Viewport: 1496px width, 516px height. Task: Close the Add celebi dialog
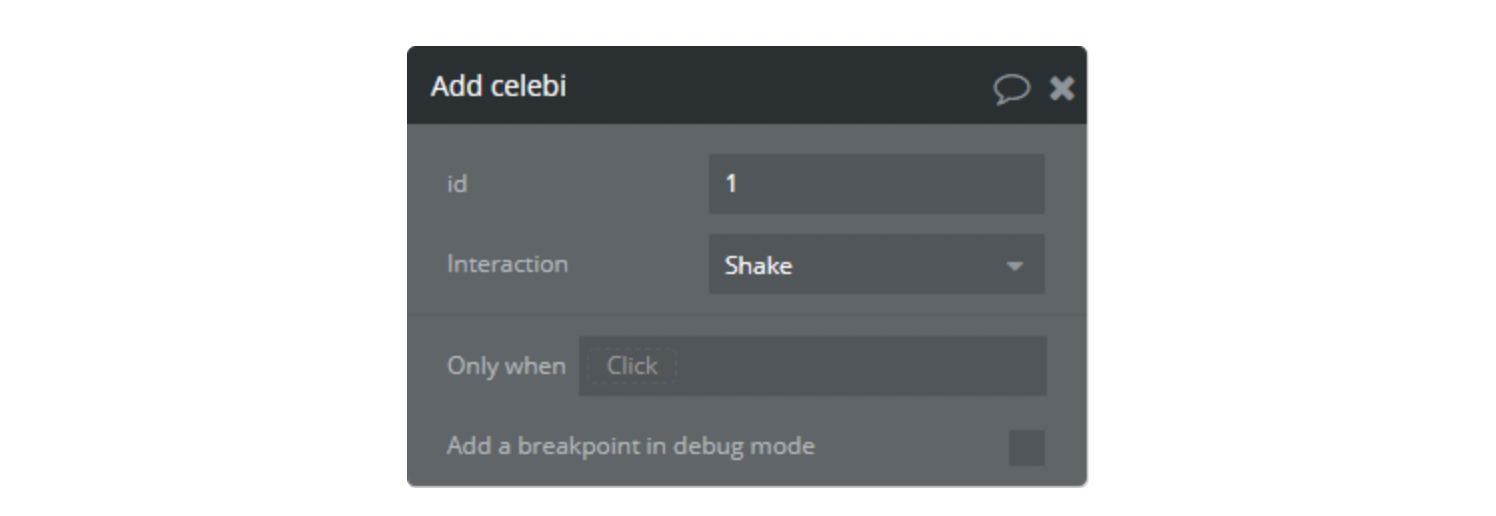click(1061, 89)
